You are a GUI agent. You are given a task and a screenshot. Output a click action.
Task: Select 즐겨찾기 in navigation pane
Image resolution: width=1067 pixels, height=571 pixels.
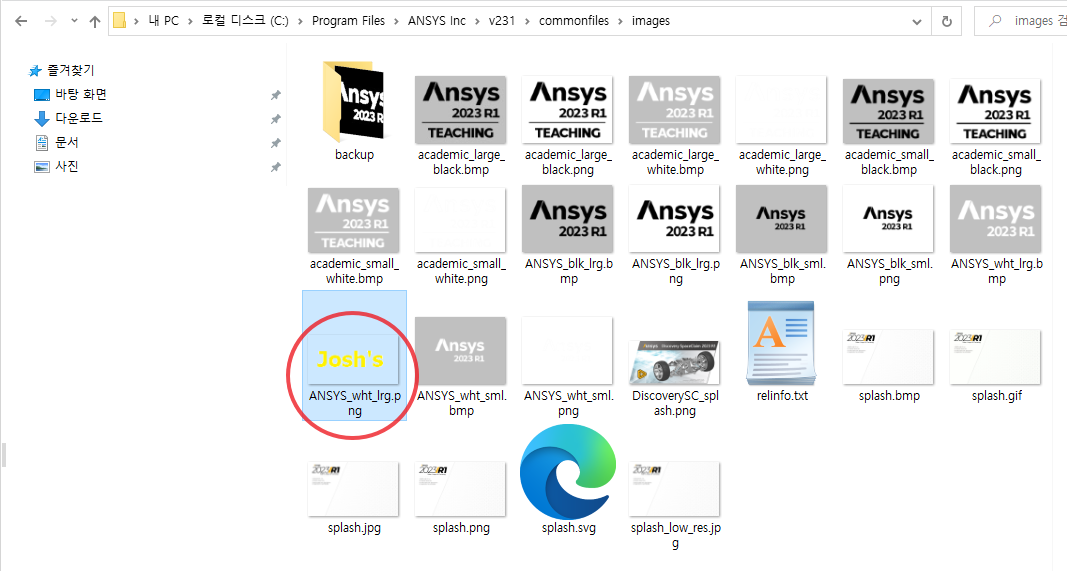click(70, 70)
